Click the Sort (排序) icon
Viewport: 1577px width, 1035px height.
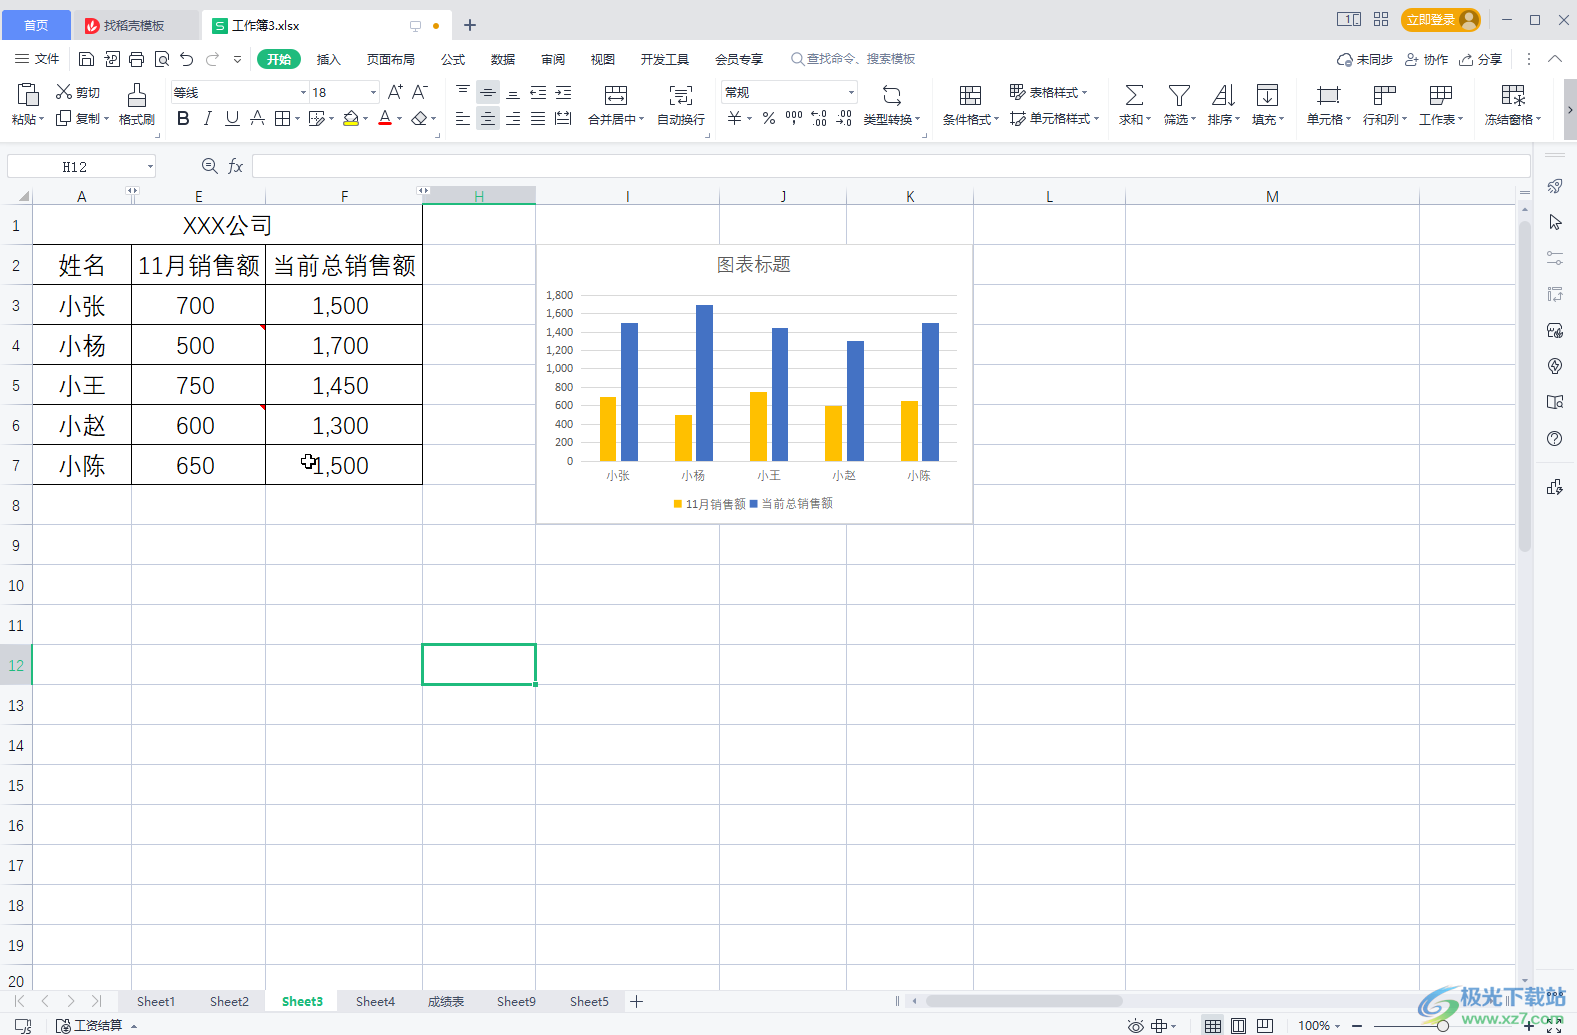pyautogui.click(x=1223, y=95)
